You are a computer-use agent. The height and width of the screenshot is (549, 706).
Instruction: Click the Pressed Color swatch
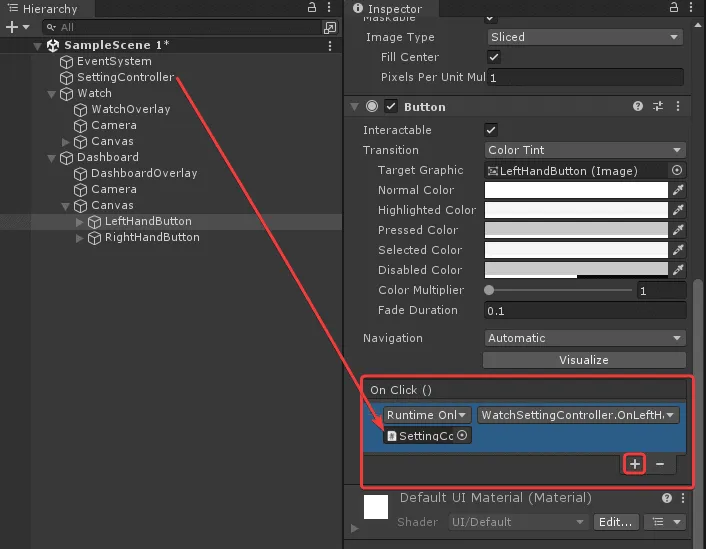(x=576, y=230)
